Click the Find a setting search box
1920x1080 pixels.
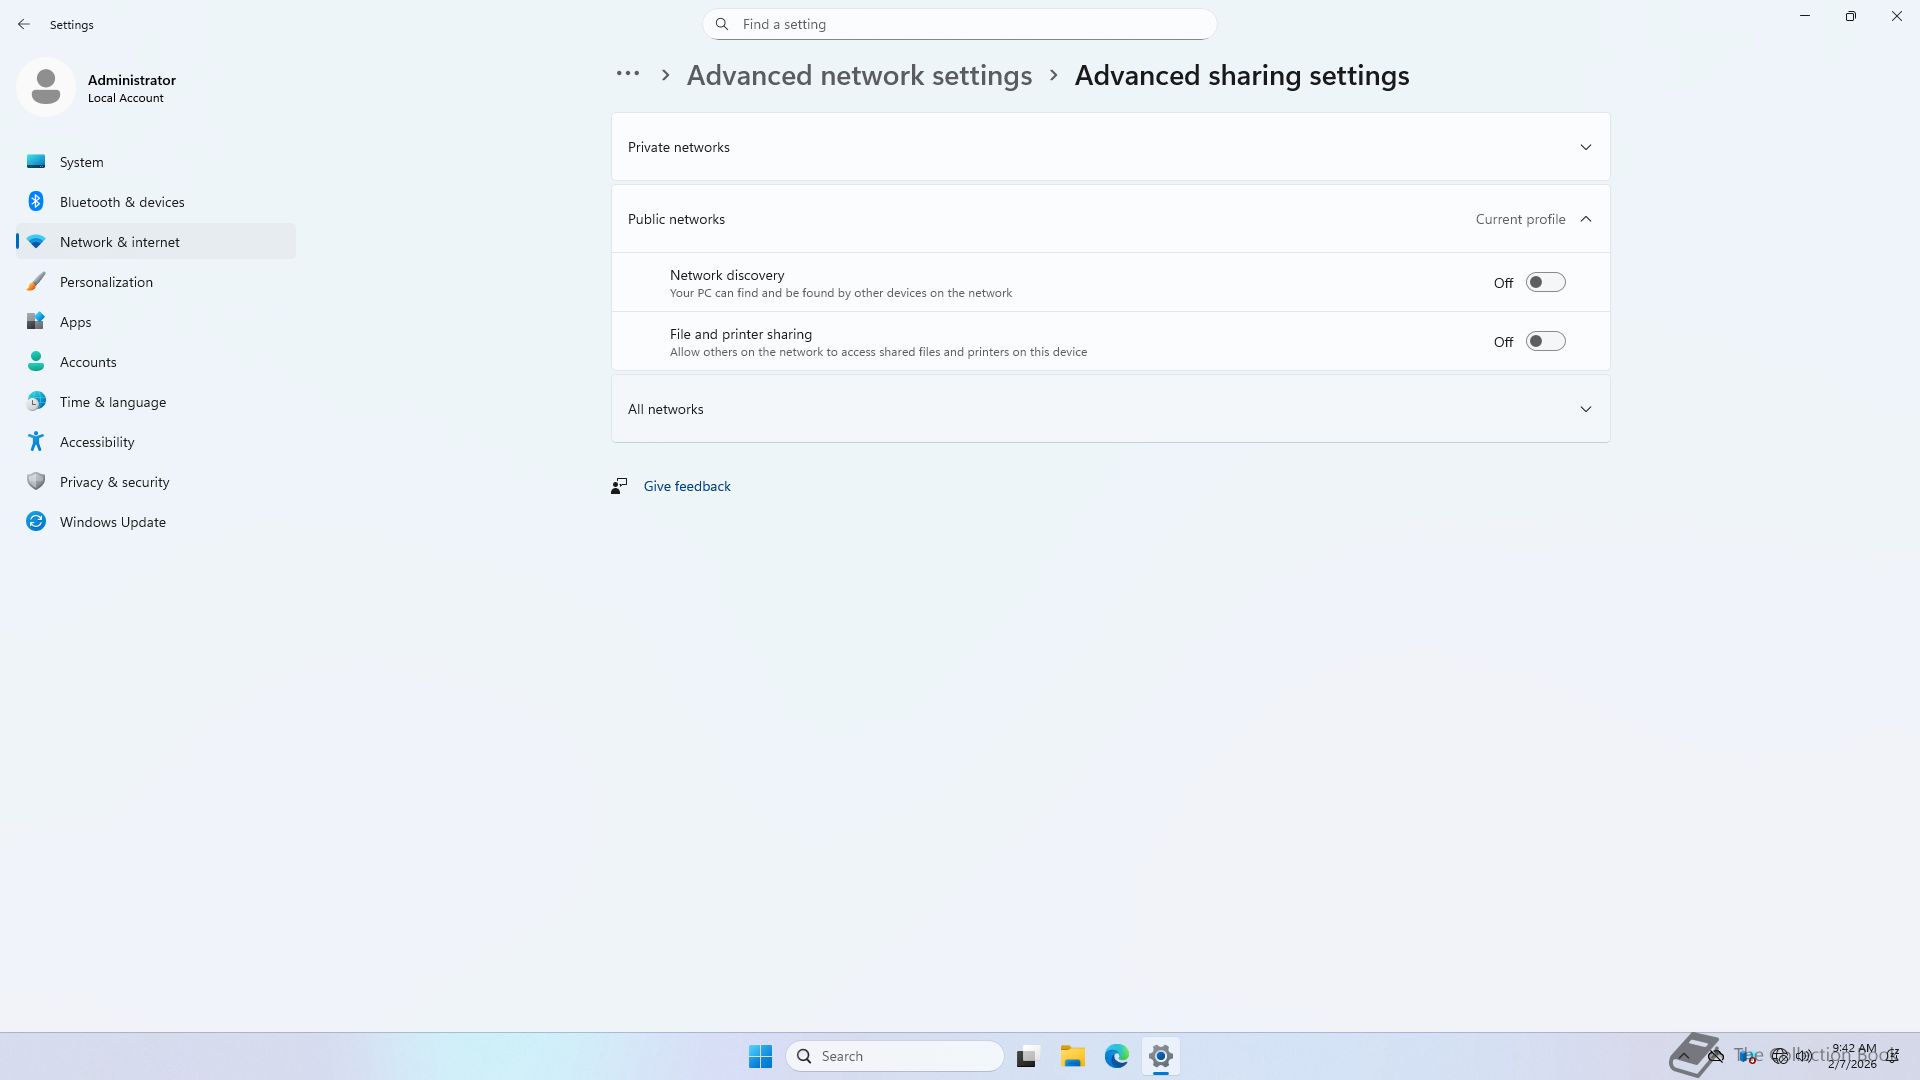(x=960, y=24)
